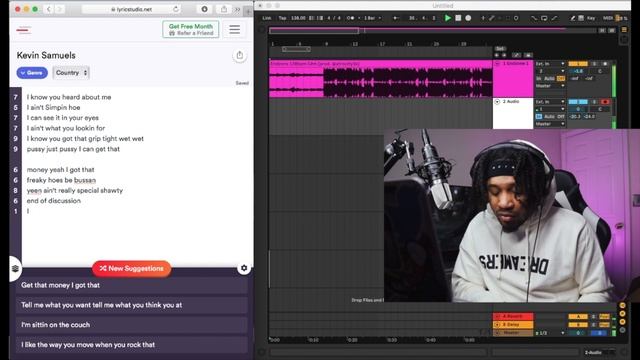
Task: Toggle In/Out section show-hide circle
Action: click(622, 305)
